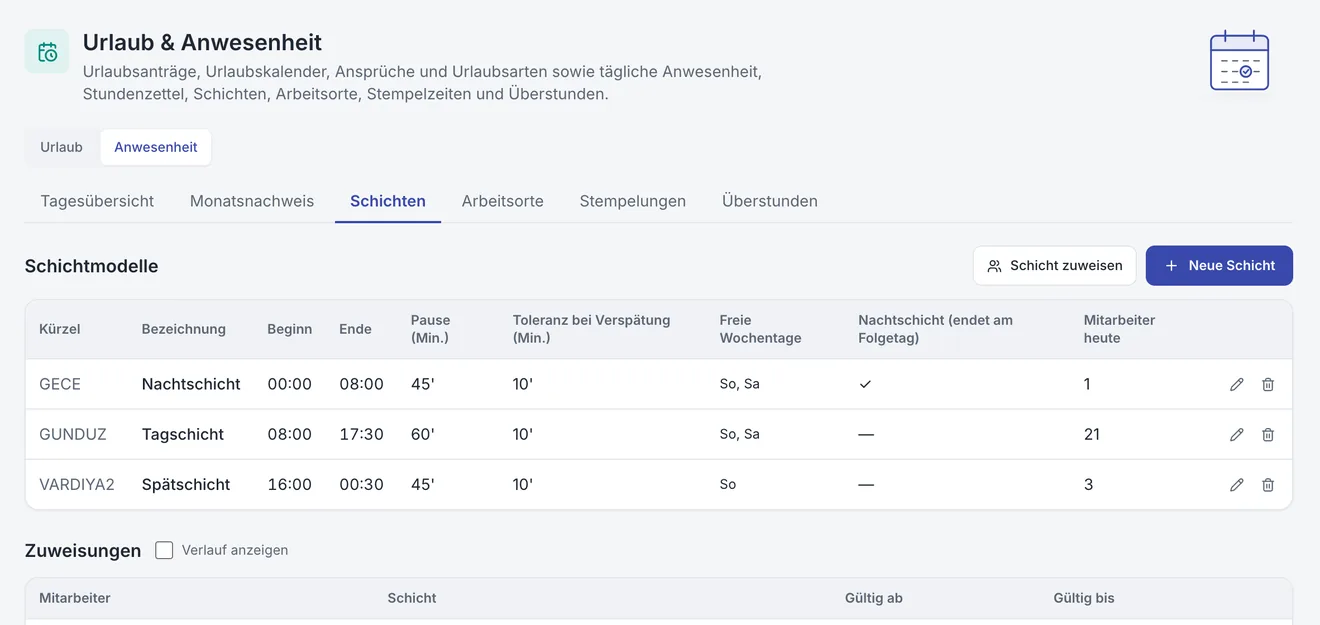Go to the Arbeitsorte tab
The image size is (1320, 625).
(503, 201)
